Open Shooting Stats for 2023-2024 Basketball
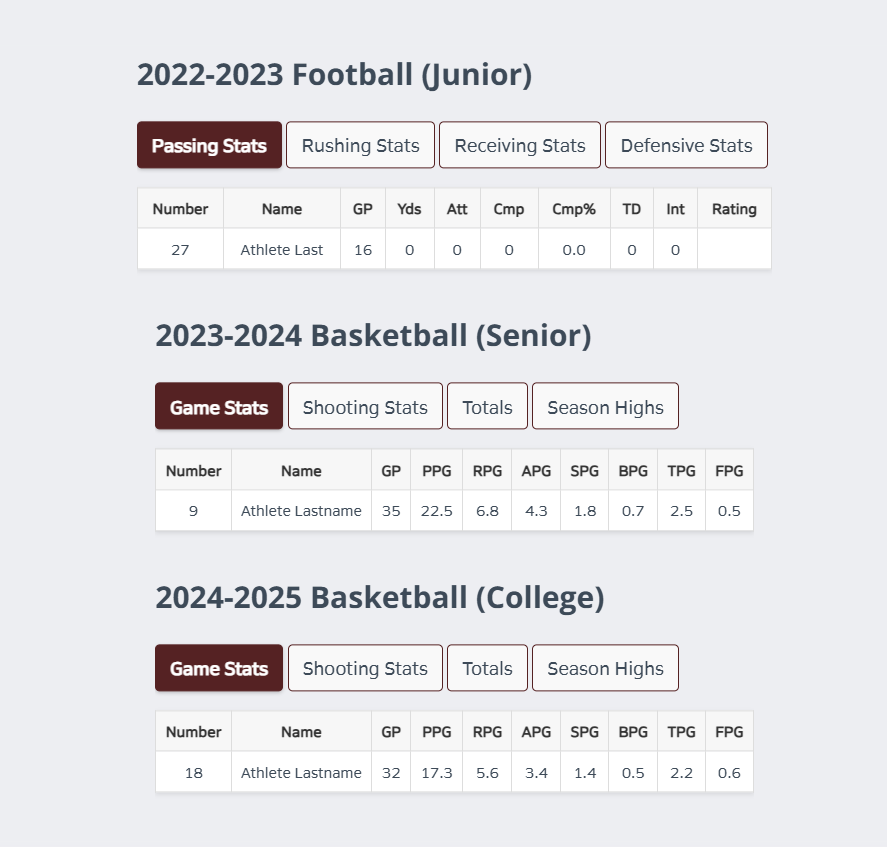887x847 pixels. [x=365, y=406]
